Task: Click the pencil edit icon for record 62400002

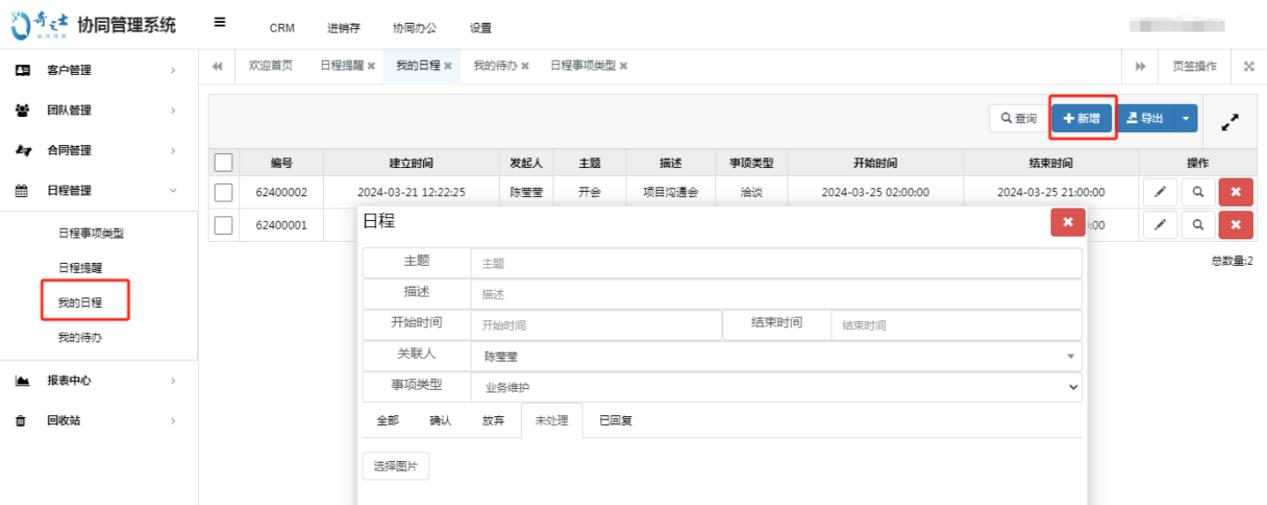Action: pos(1159,192)
